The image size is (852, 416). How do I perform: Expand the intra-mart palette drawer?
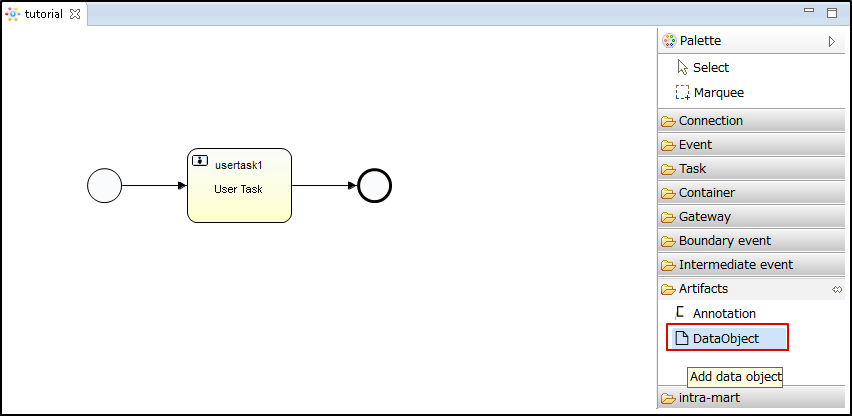(752, 398)
